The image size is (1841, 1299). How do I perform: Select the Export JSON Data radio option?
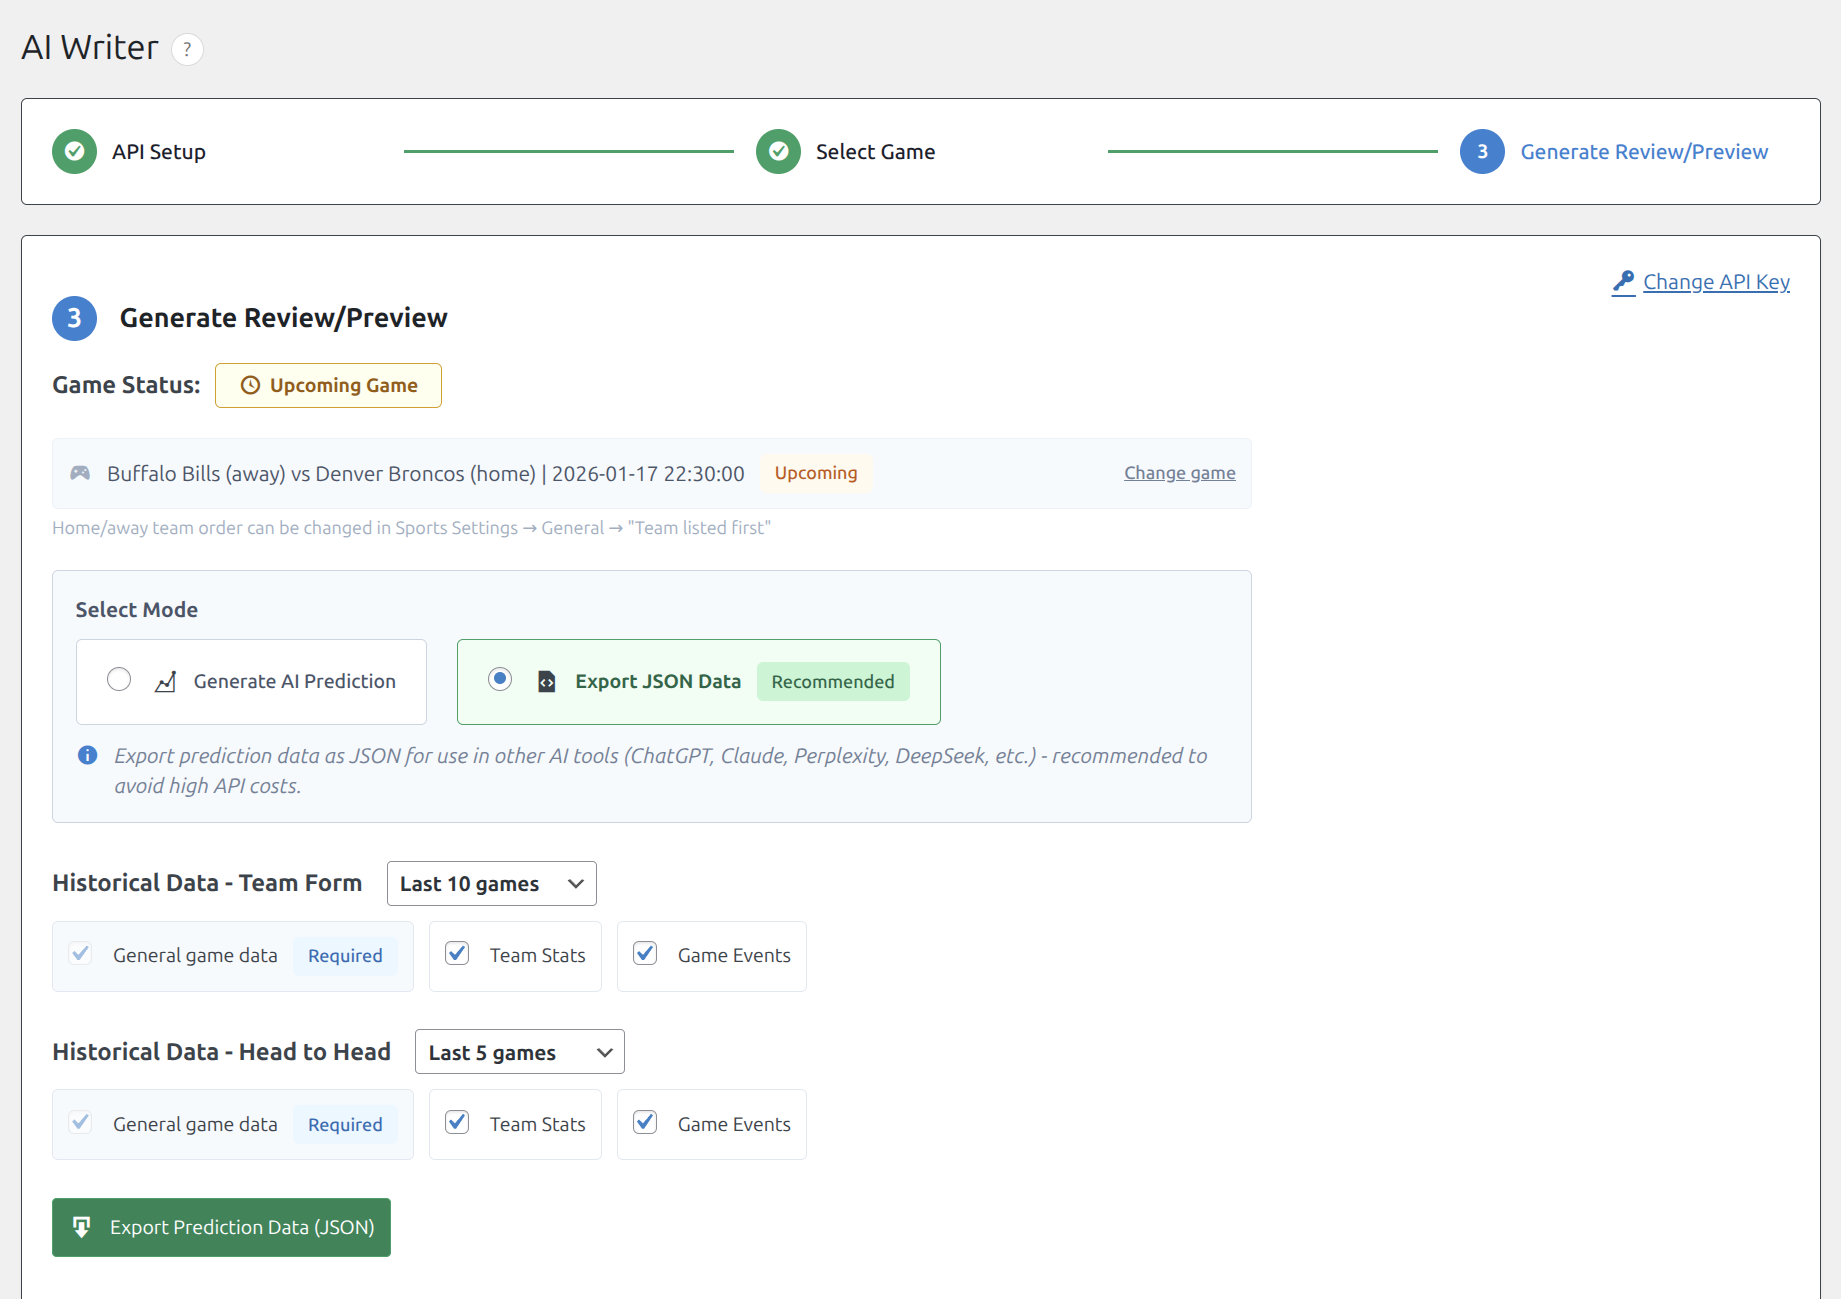(x=500, y=680)
